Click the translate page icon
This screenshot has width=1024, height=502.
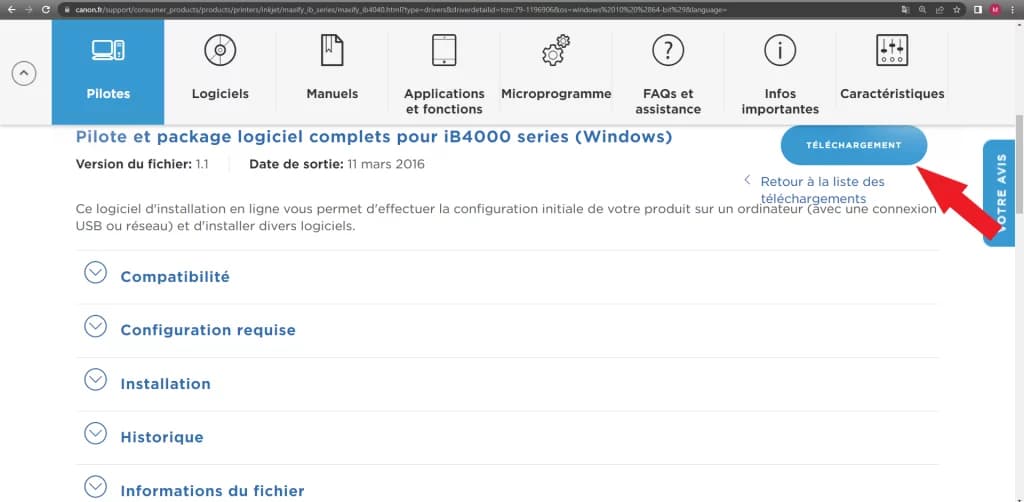pyautogui.click(x=905, y=10)
